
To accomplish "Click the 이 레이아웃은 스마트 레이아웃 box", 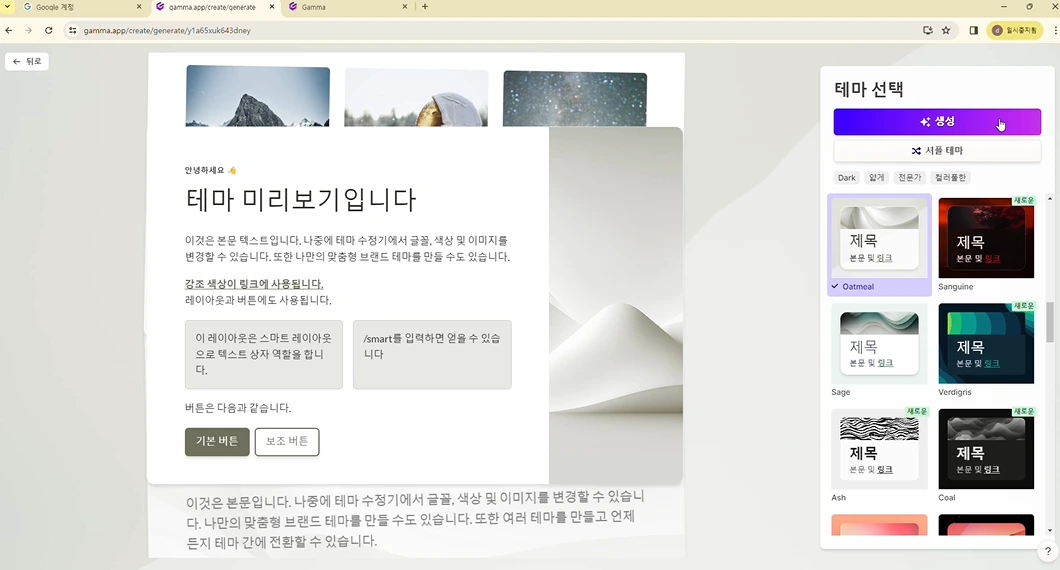I will 264,354.
